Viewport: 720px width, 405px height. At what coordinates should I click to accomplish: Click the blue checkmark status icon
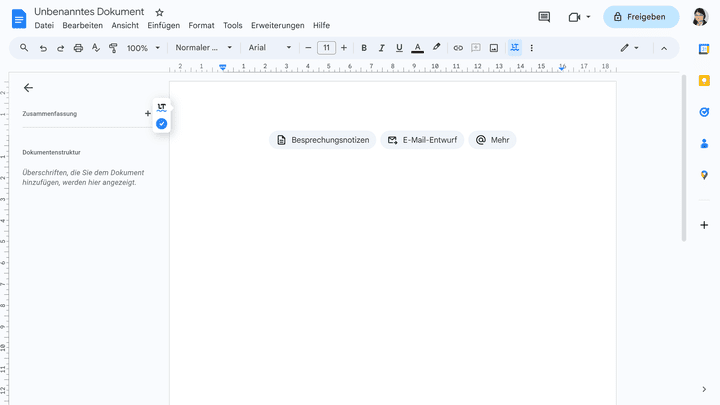tap(162, 124)
